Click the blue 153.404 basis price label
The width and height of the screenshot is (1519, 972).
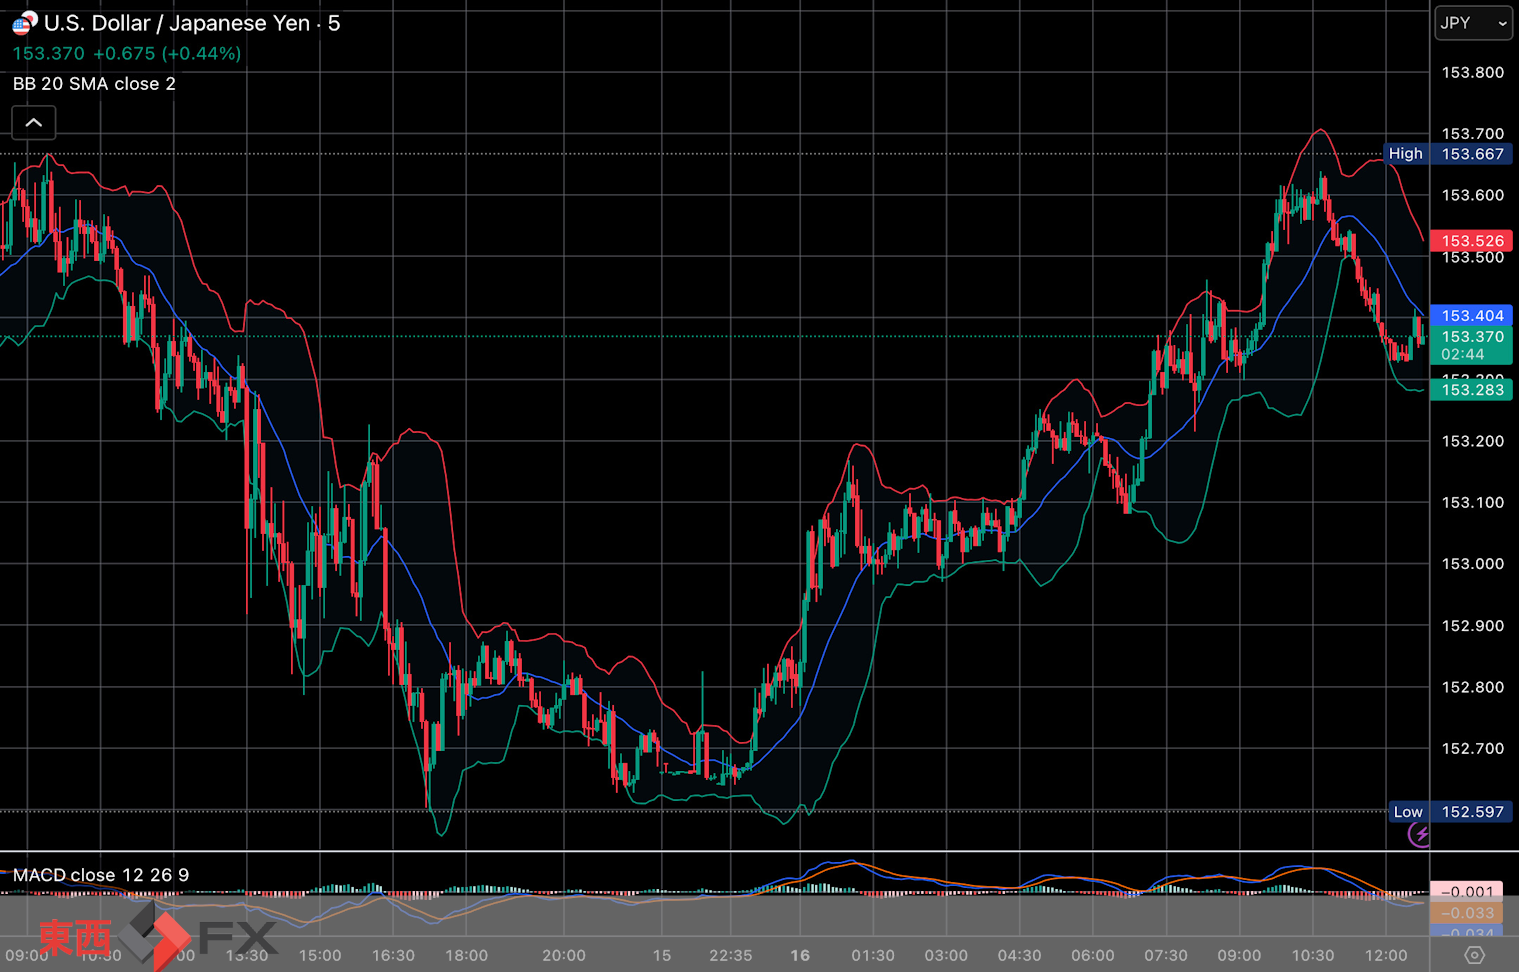tap(1471, 316)
